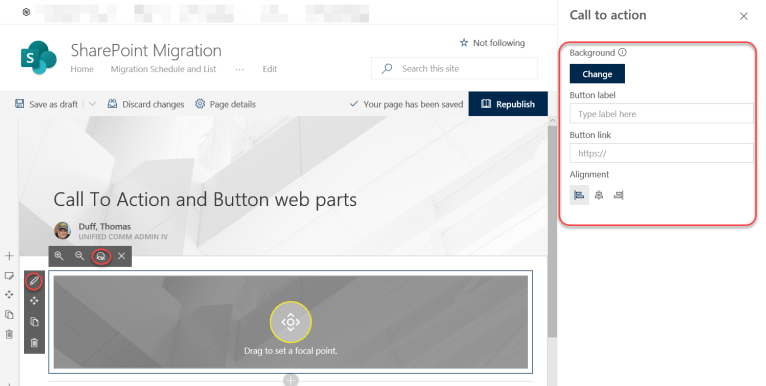Click the set focal point toolbar icon

101,256
